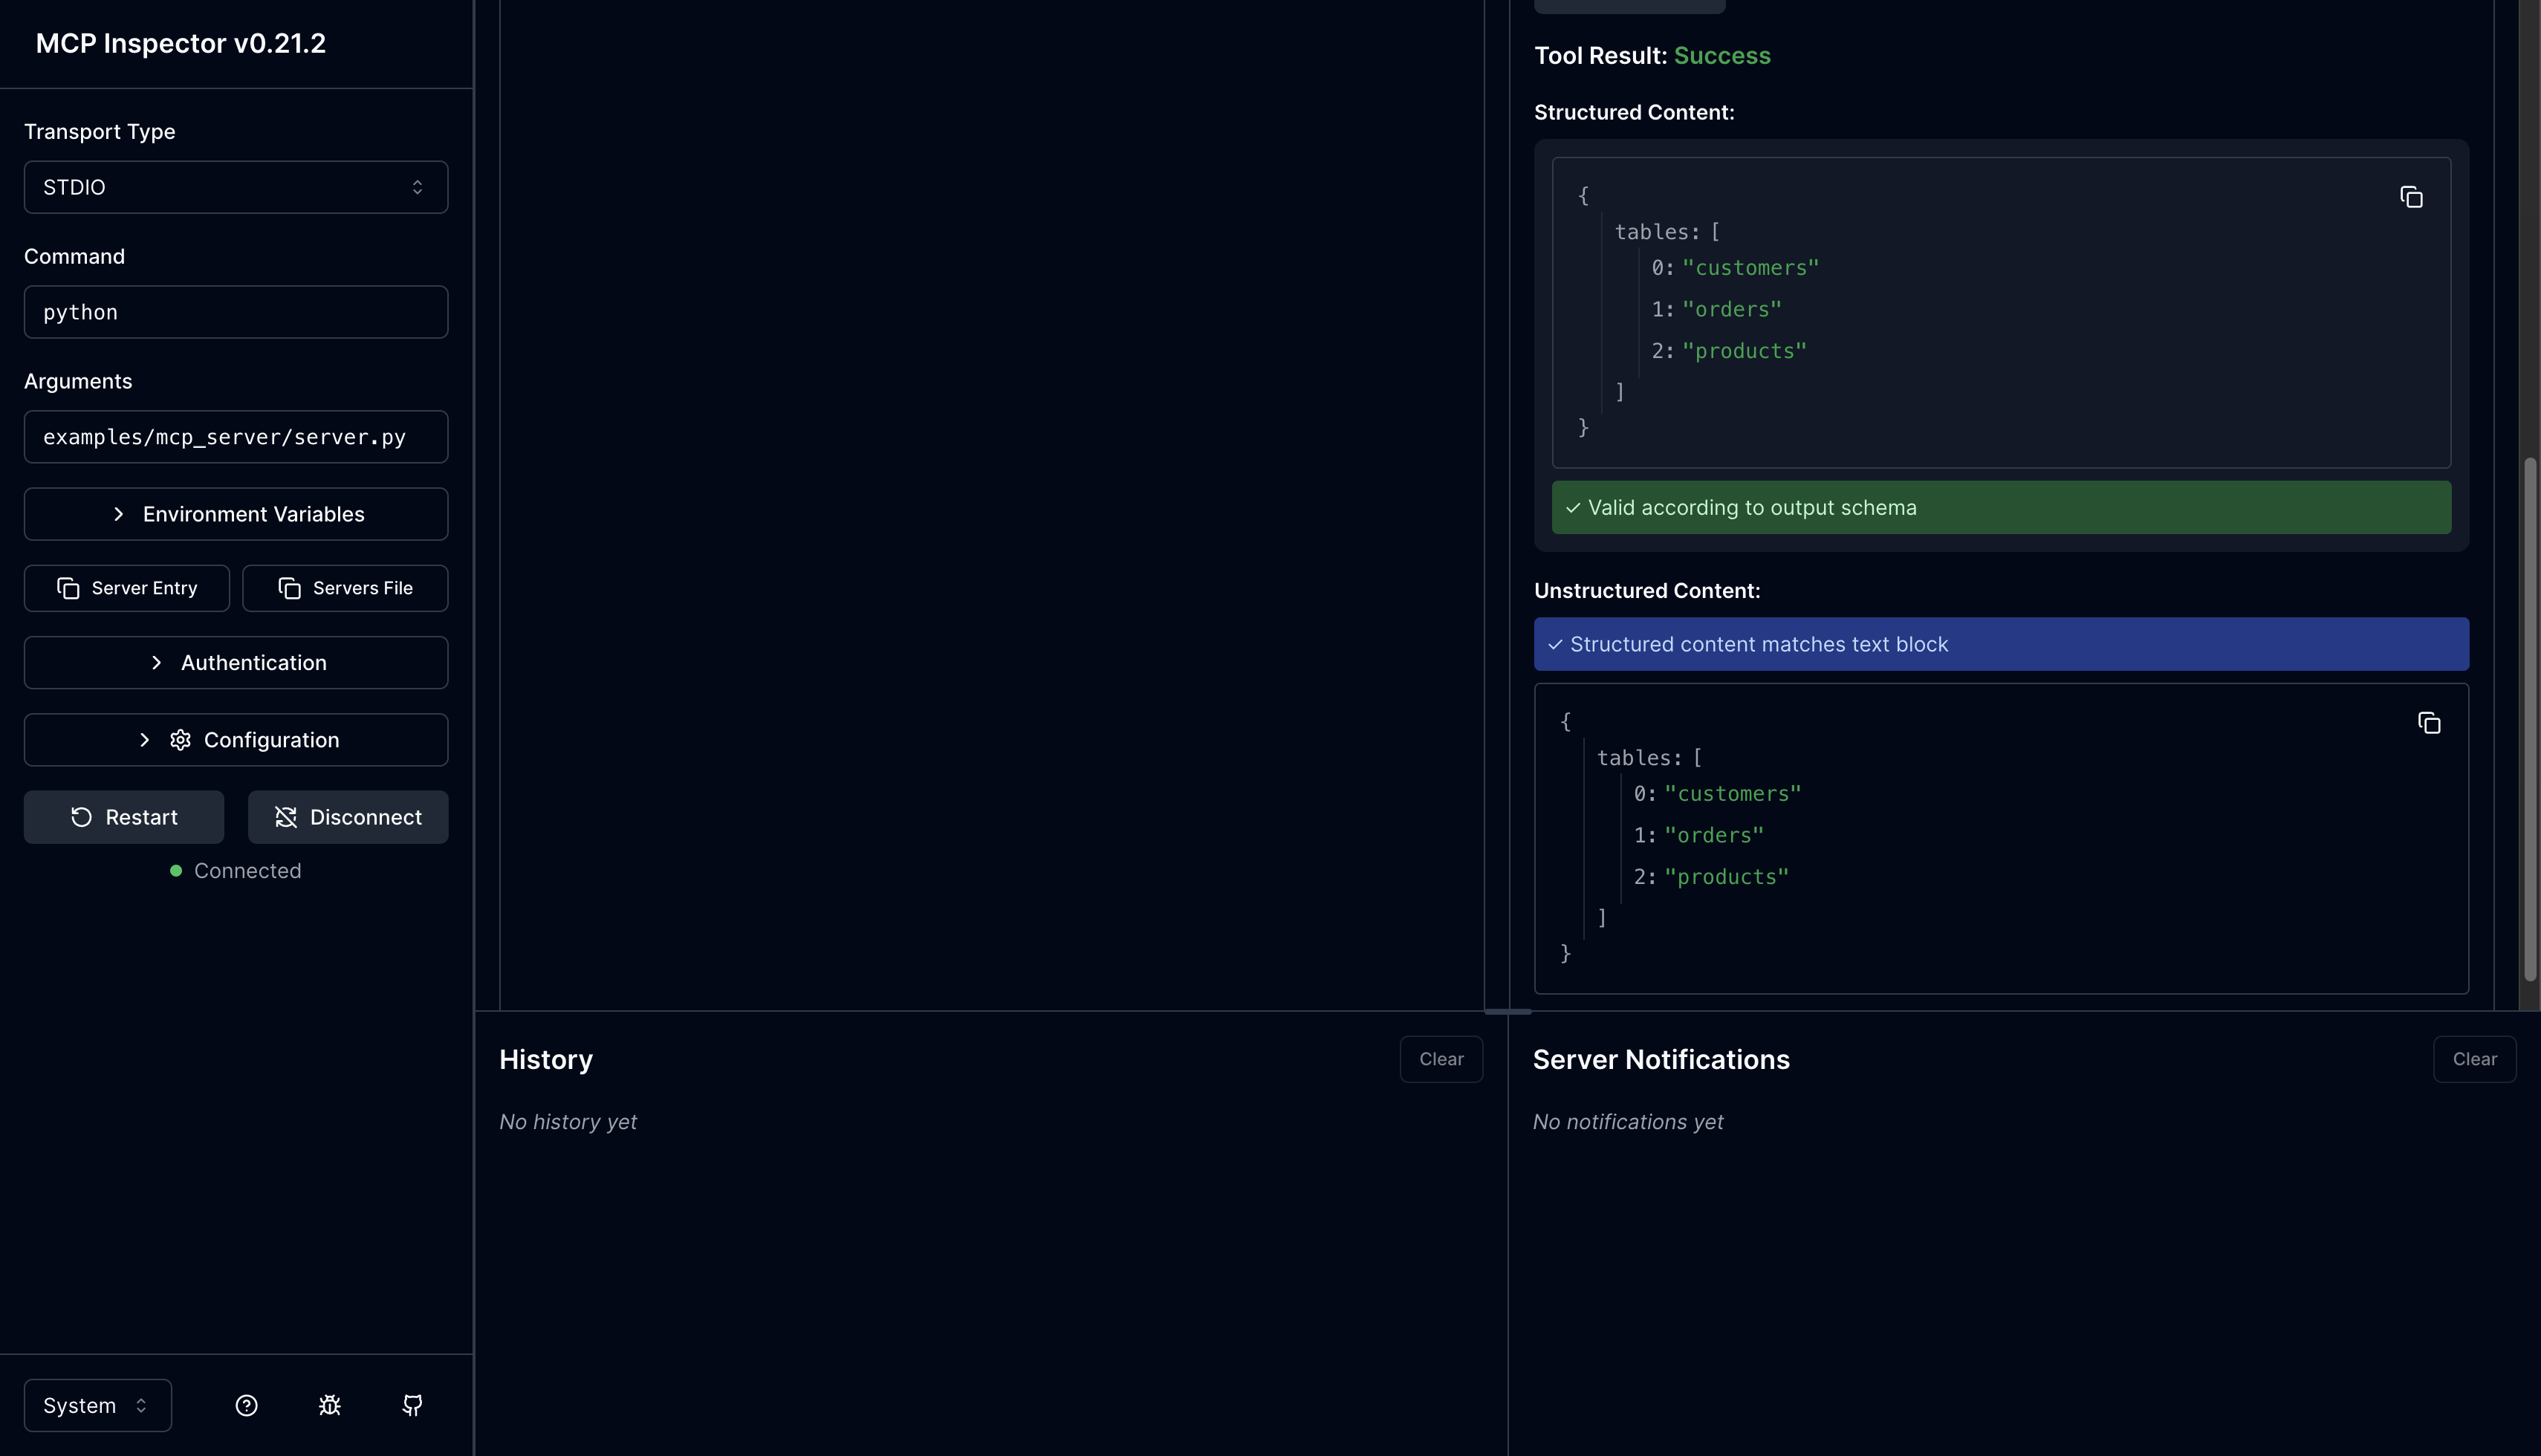Click the 'tables:' key in Unstructured Content
Screen dimensions: 2541x1456
coord(1639,758)
